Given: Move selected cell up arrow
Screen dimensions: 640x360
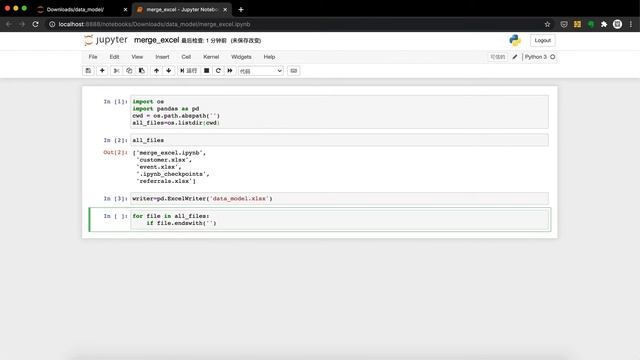Looking at the screenshot, I should (x=156, y=71).
